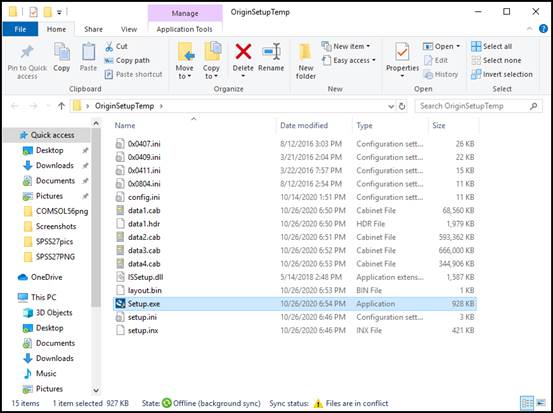Click the Manage contextual tab
553x413 pixels.
185,13
